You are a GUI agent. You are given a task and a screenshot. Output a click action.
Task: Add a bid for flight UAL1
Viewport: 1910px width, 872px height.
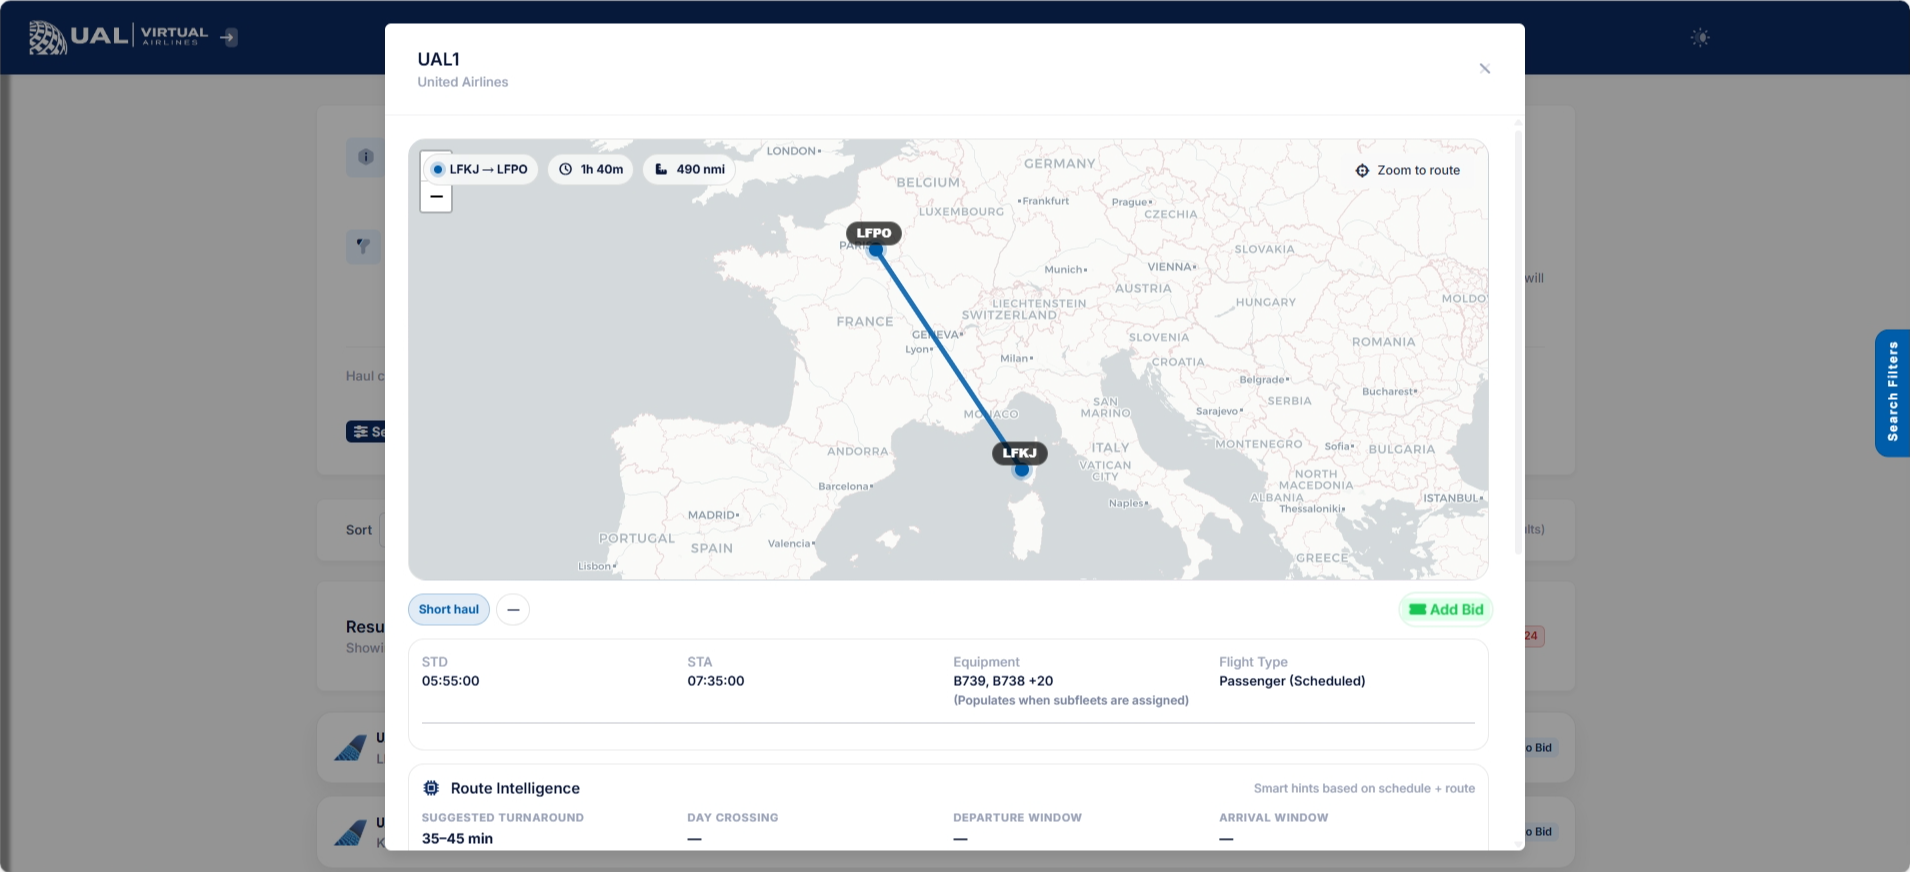pos(1445,610)
